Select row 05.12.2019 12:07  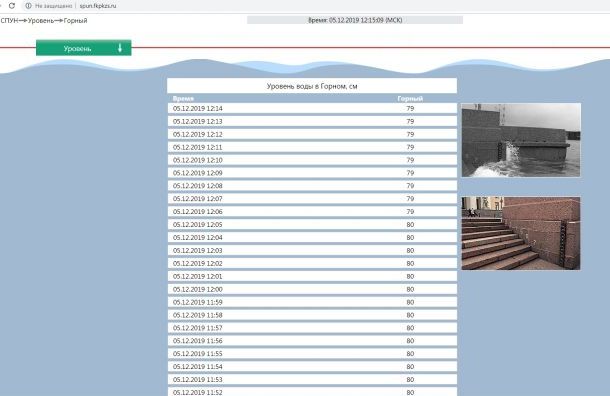[312, 199]
